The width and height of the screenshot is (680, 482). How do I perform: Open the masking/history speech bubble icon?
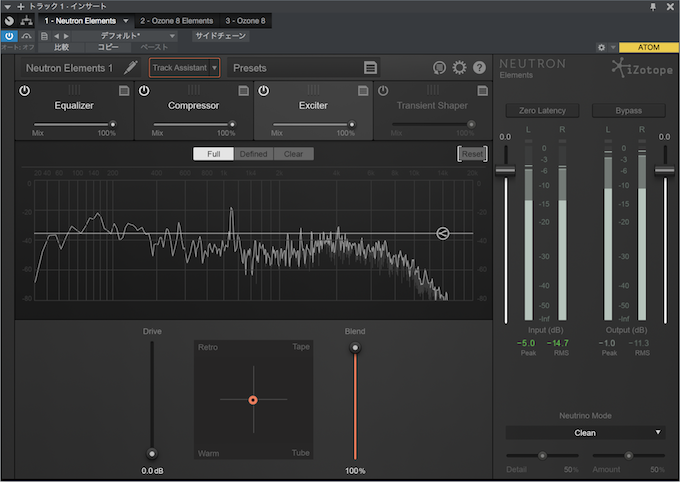(x=439, y=68)
